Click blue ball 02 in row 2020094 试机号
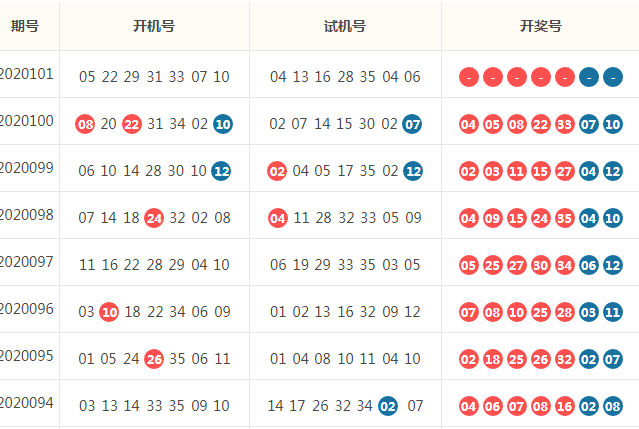 pos(388,406)
